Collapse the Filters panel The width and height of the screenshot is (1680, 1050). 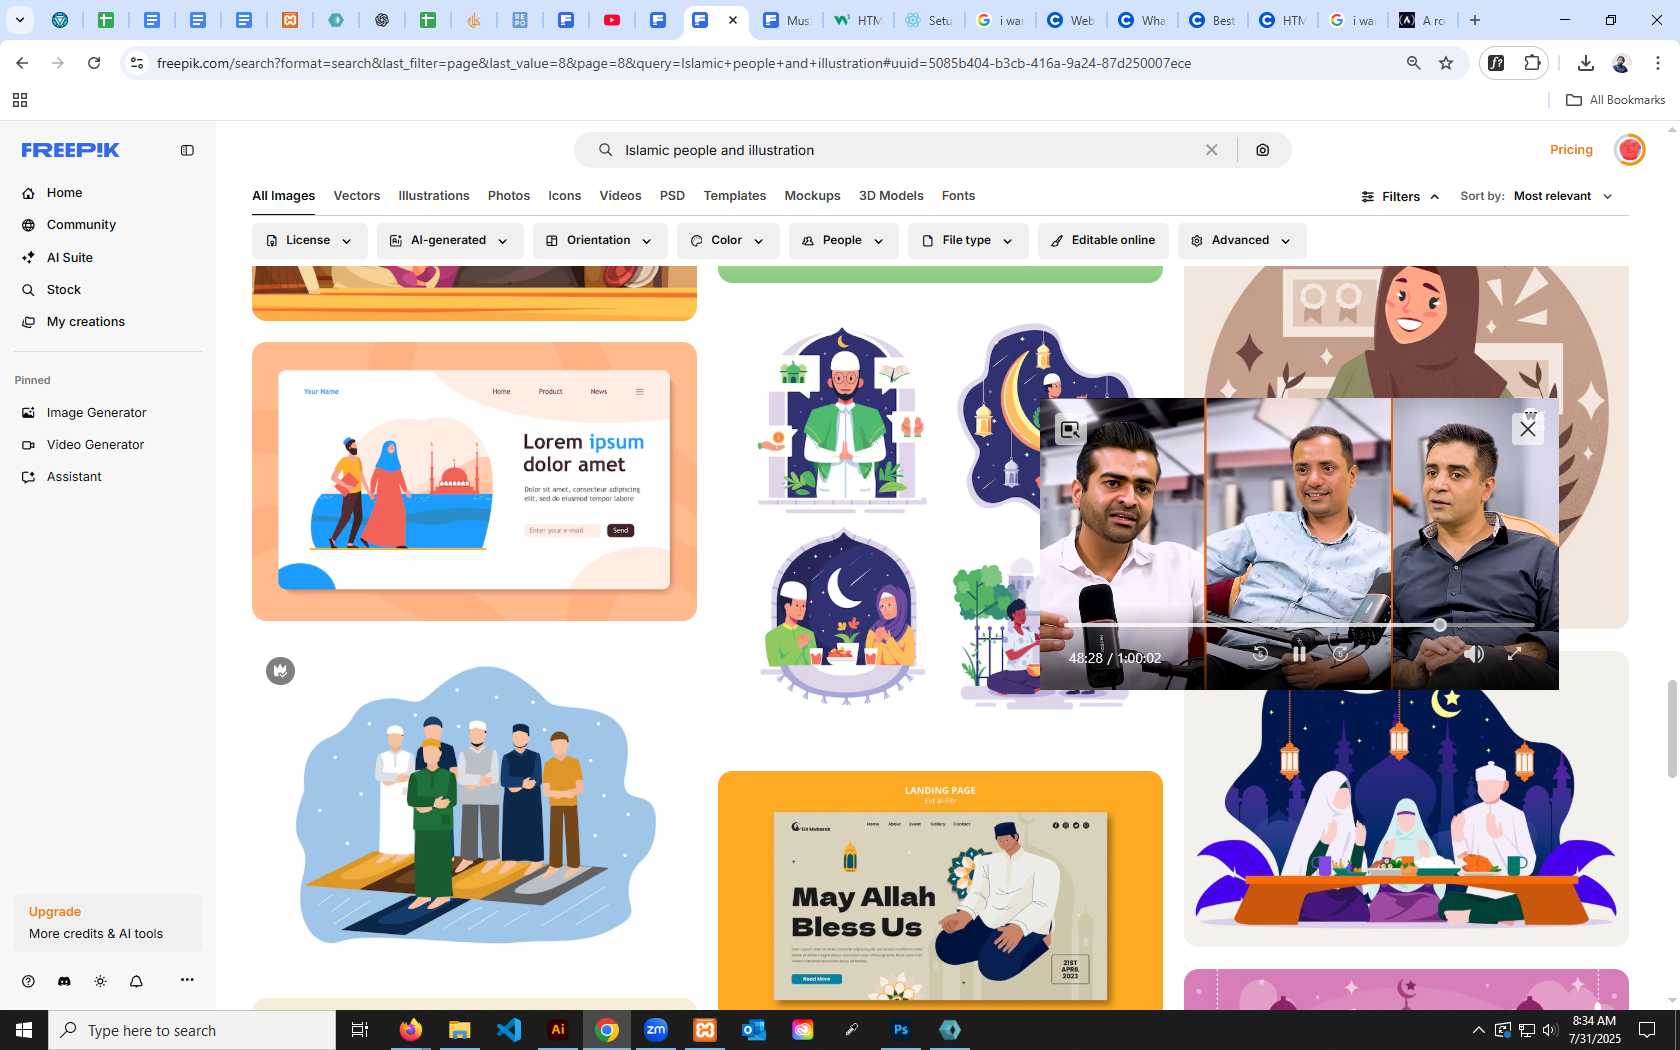tap(1400, 197)
